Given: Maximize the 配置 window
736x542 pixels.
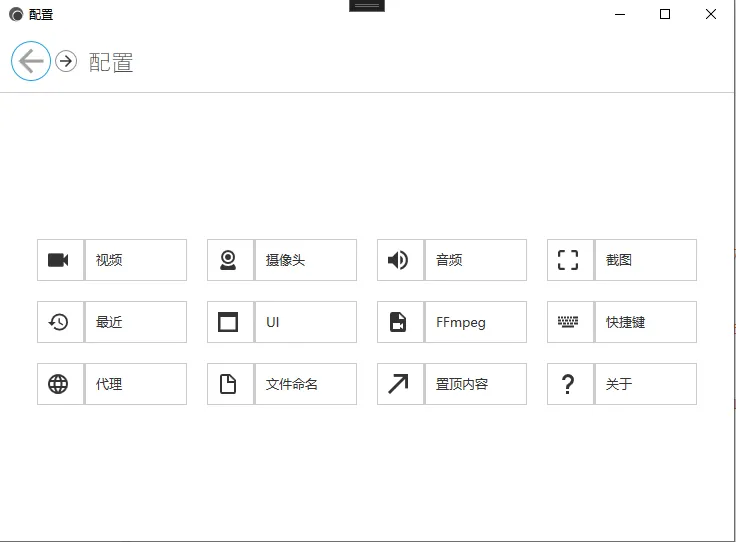Looking at the screenshot, I should tap(665, 15).
